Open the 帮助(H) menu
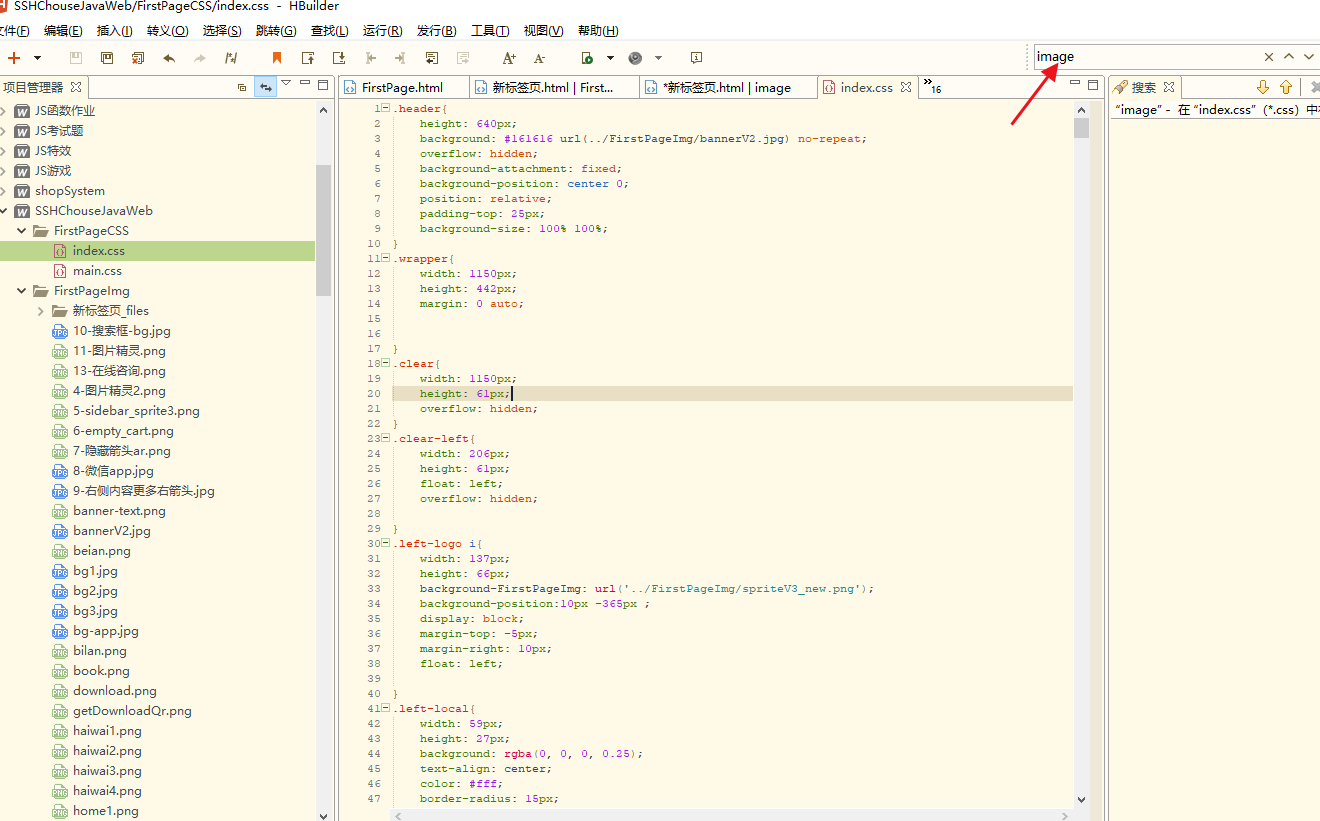This screenshot has width=1320, height=821. coord(598,31)
